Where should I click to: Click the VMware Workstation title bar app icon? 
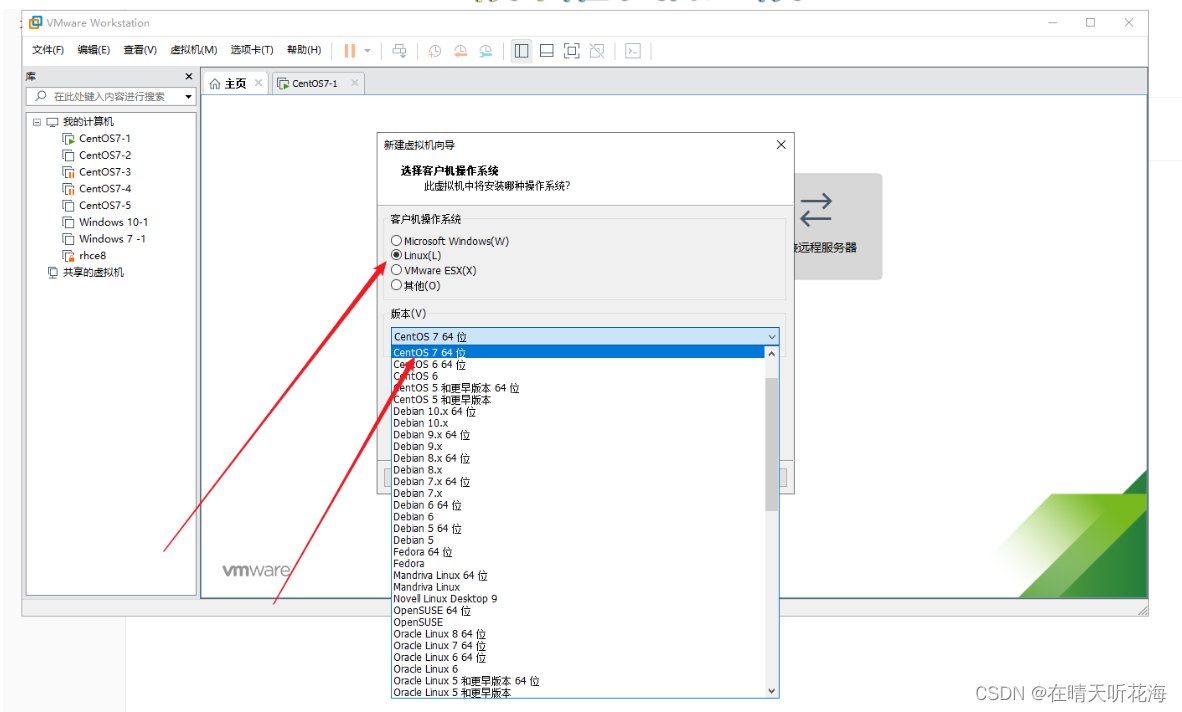[35, 23]
